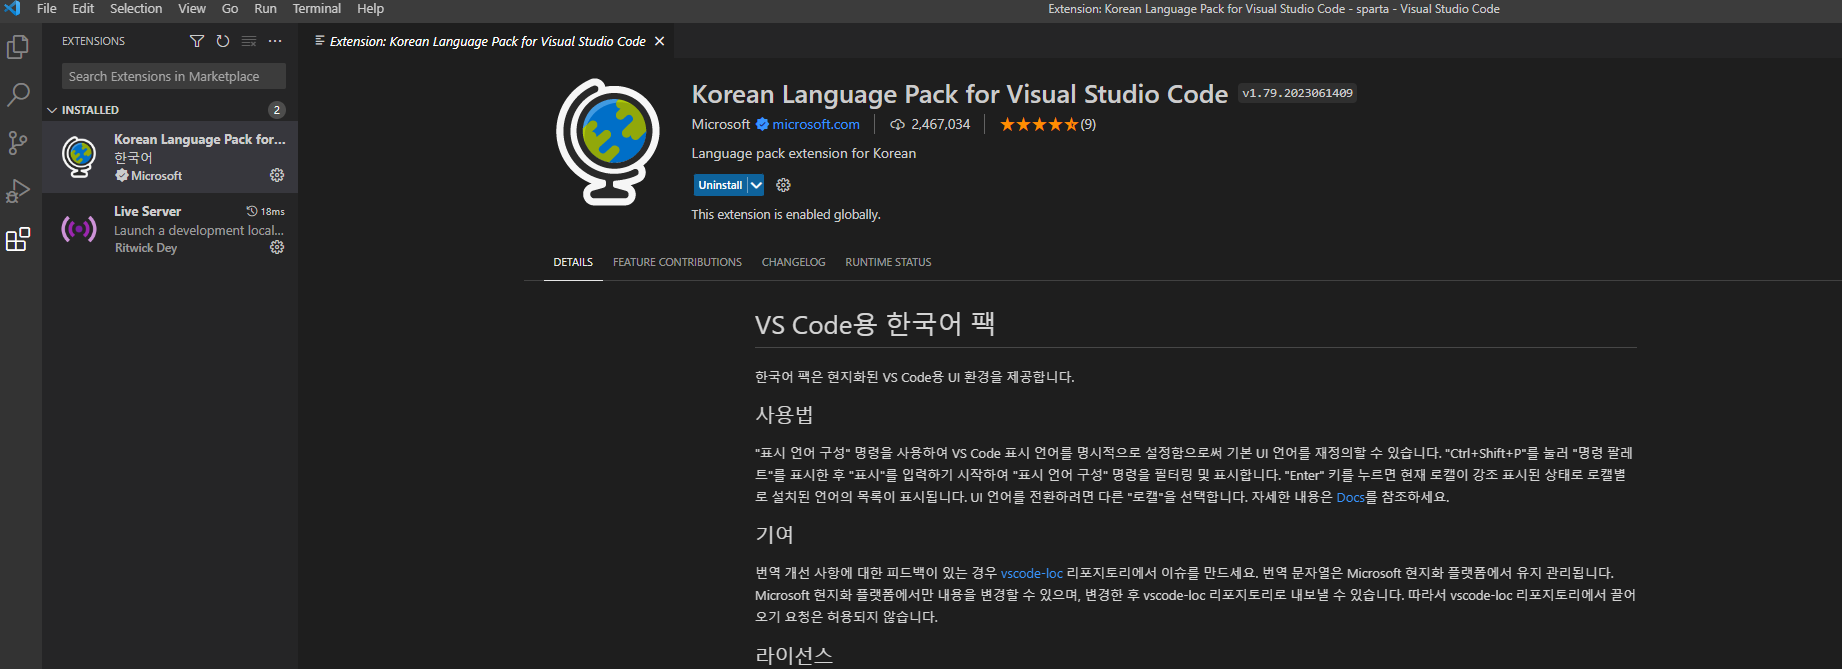The height and width of the screenshot is (669, 1842).
Task: Click the EXTENSIONS panel title
Action: pos(93,41)
